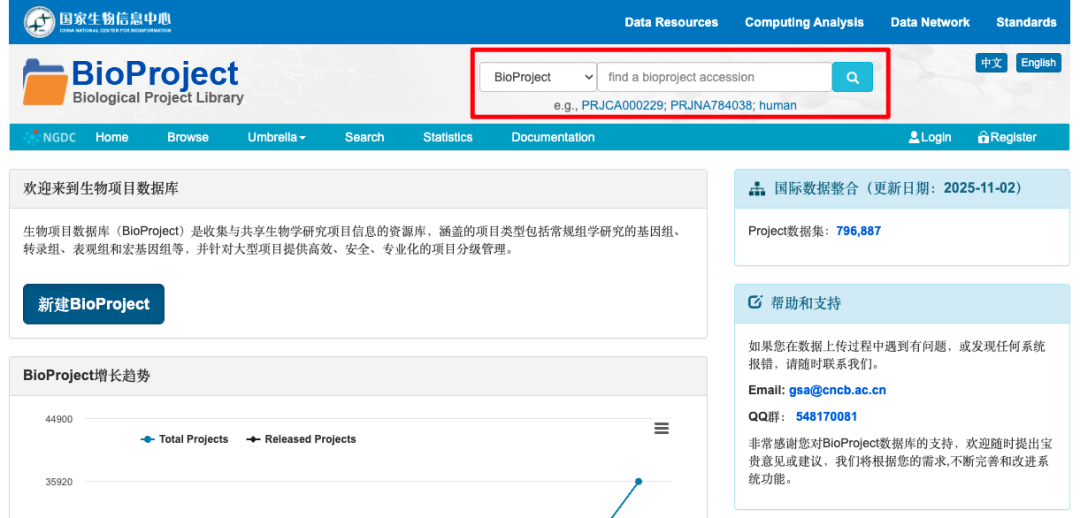Open the chart hamburger menu icon
This screenshot has height=518, width=1080.
pos(661,428)
